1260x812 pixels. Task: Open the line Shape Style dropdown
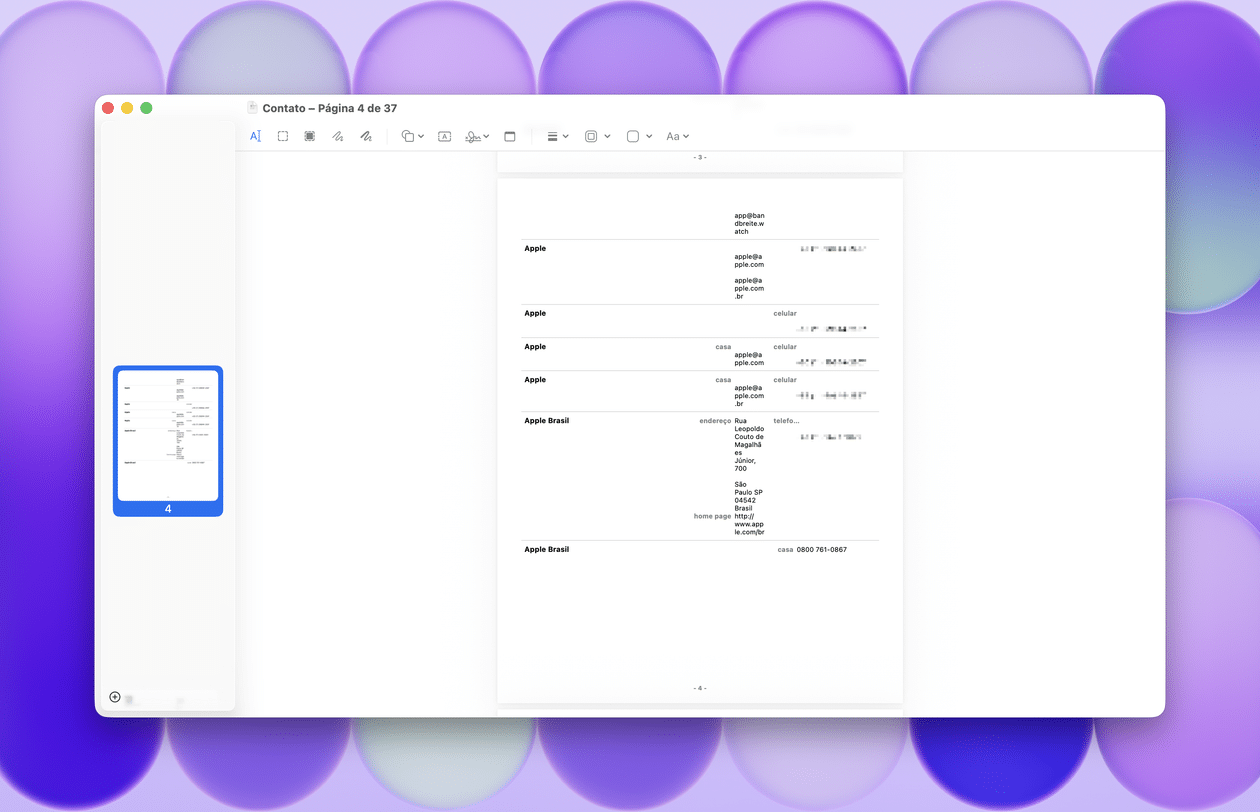point(558,136)
